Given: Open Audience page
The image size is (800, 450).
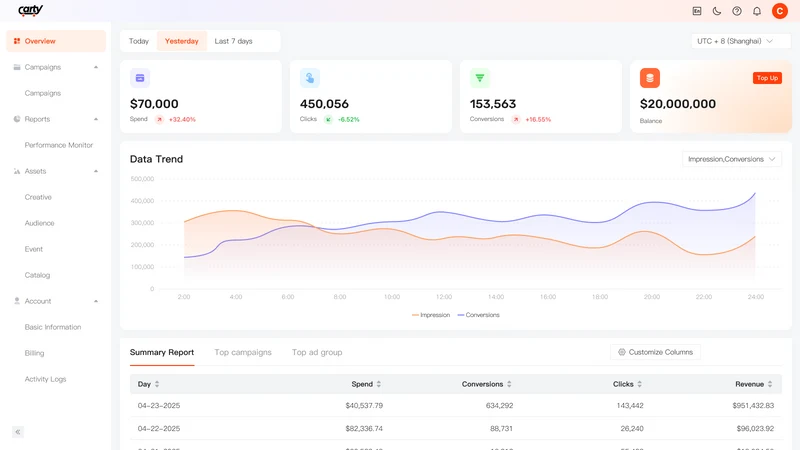Looking at the screenshot, I should [x=39, y=223].
